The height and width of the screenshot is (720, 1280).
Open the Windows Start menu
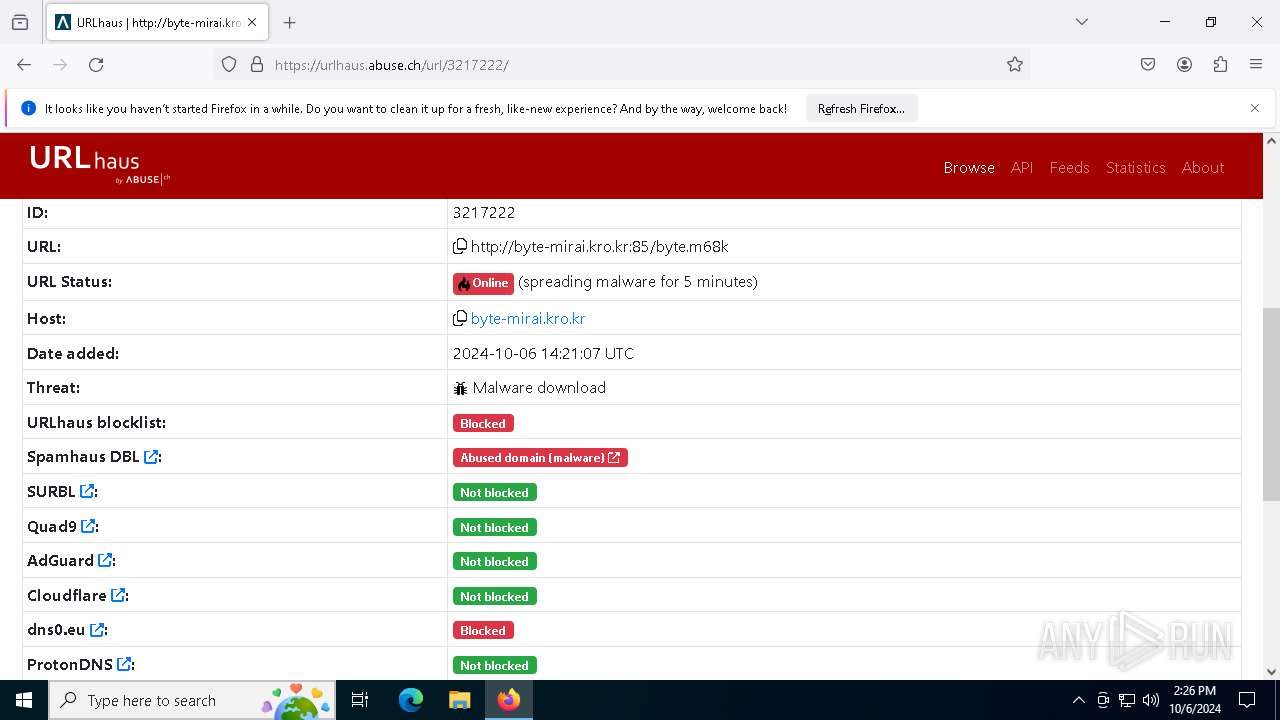[x=24, y=700]
